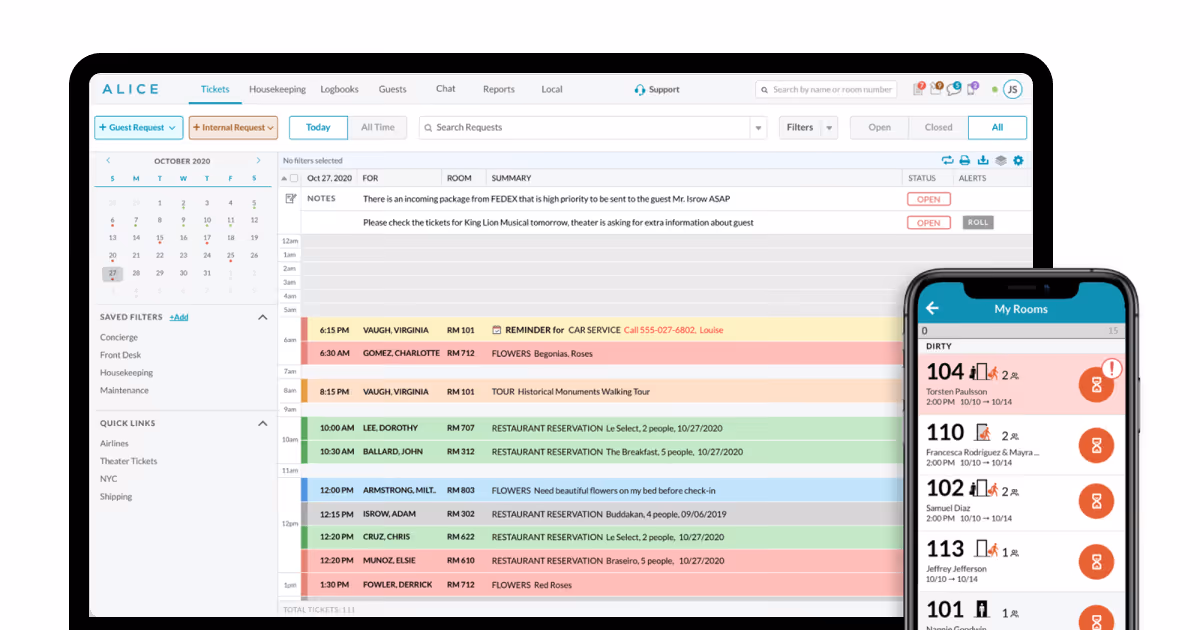
Task: Open the Logbooks tab
Action: (x=339, y=89)
